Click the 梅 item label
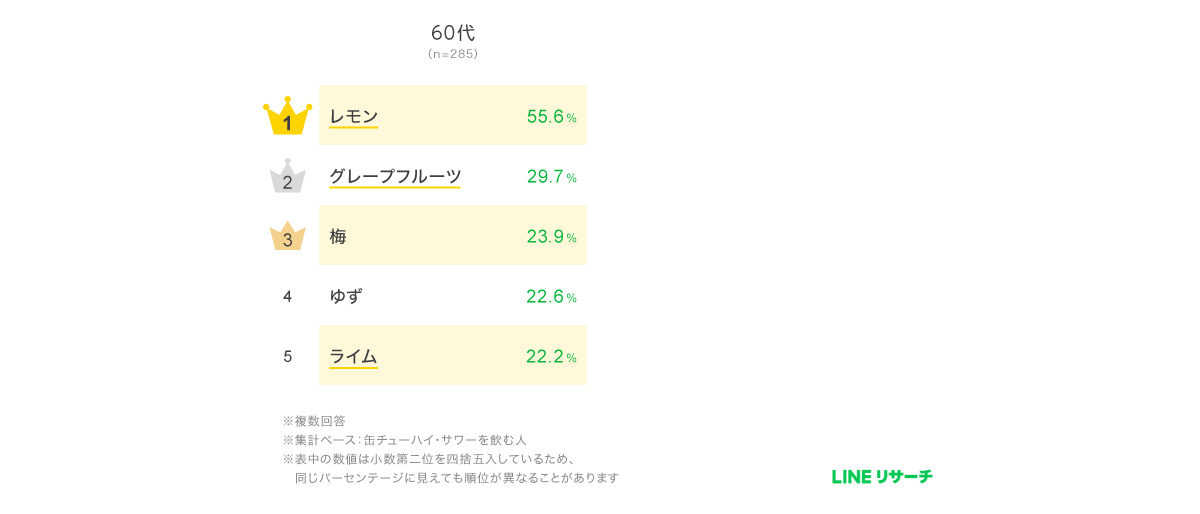The width and height of the screenshot is (1200, 514). click(x=338, y=237)
